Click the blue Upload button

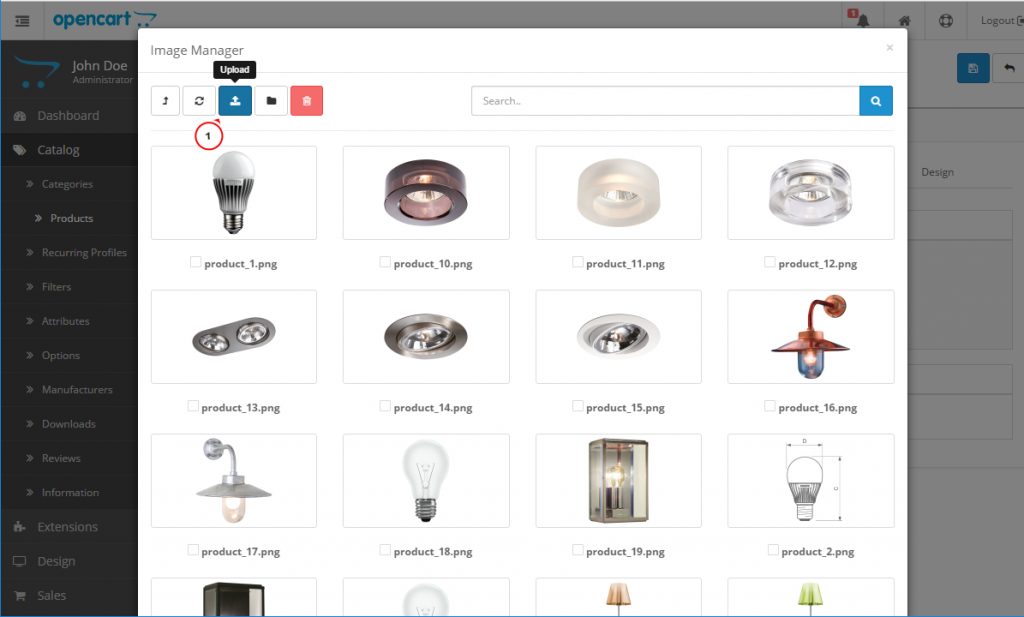point(235,101)
